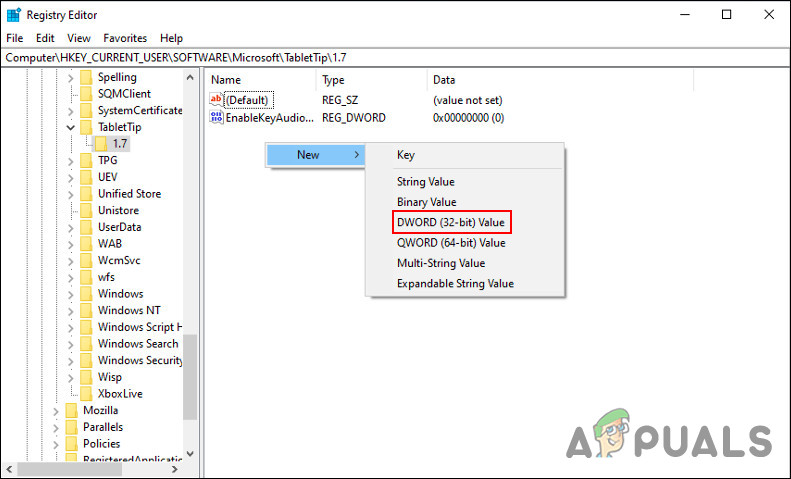Collapse the TabletTip tree node
Screen dimensions: 791x479
(x=71, y=128)
